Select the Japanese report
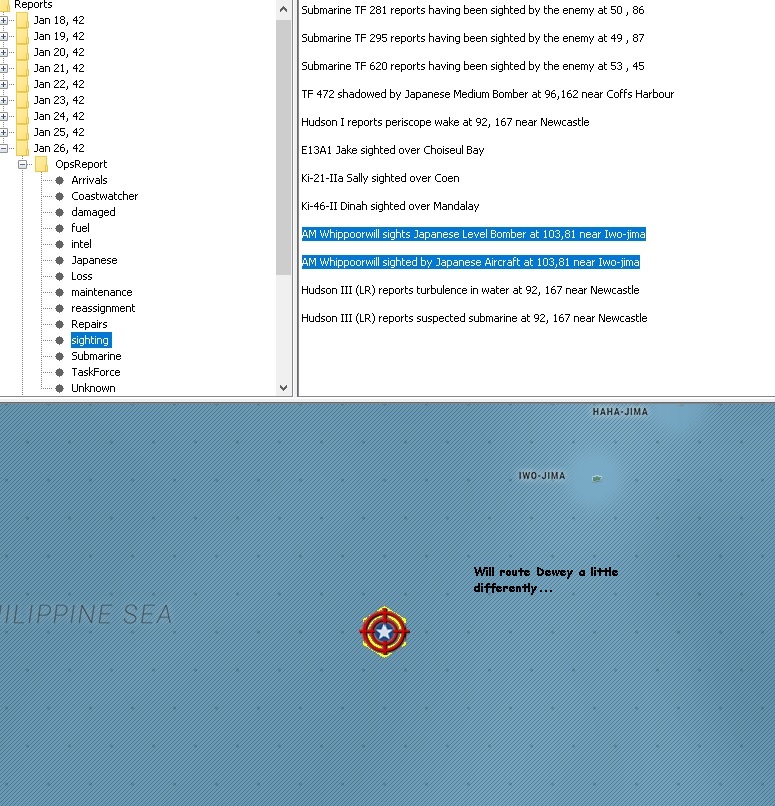 click(94, 260)
